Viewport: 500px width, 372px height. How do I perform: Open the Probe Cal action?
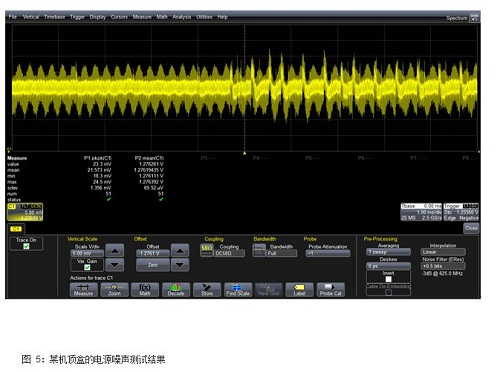click(330, 290)
